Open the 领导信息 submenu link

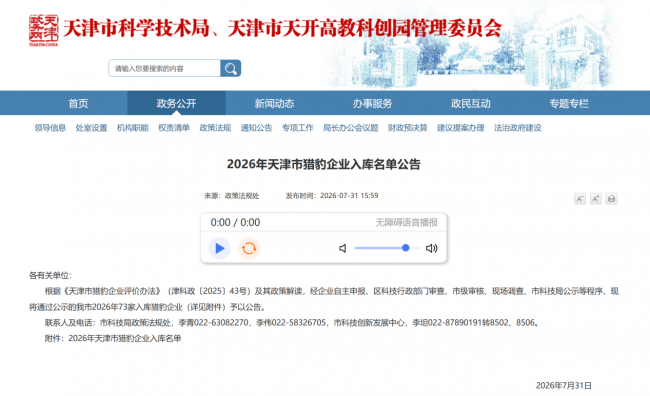click(x=50, y=128)
